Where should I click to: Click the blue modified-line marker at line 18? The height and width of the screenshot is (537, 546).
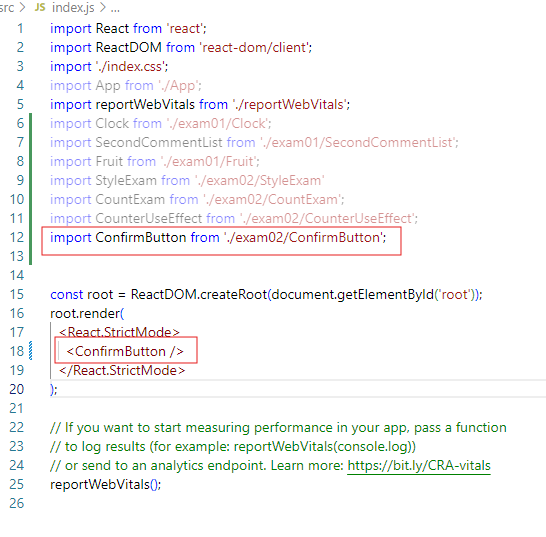[x=31, y=351]
